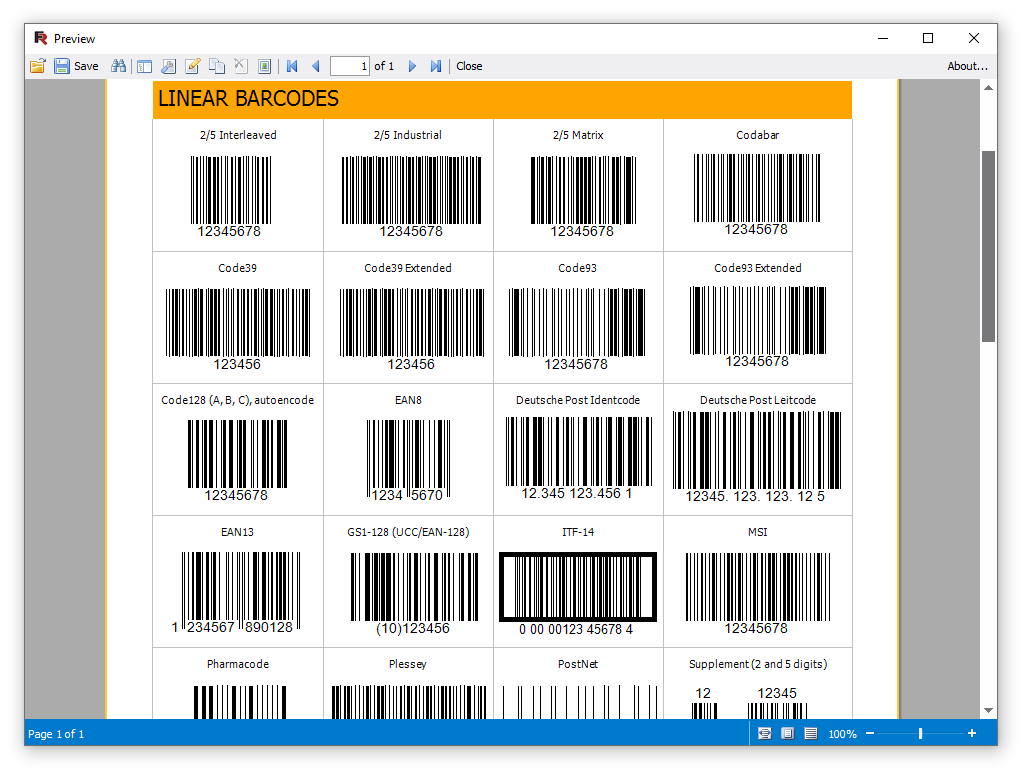This screenshot has height=768, width=1024.
Task: Select the fit-page-width view icon
Action: coord(764,733)
